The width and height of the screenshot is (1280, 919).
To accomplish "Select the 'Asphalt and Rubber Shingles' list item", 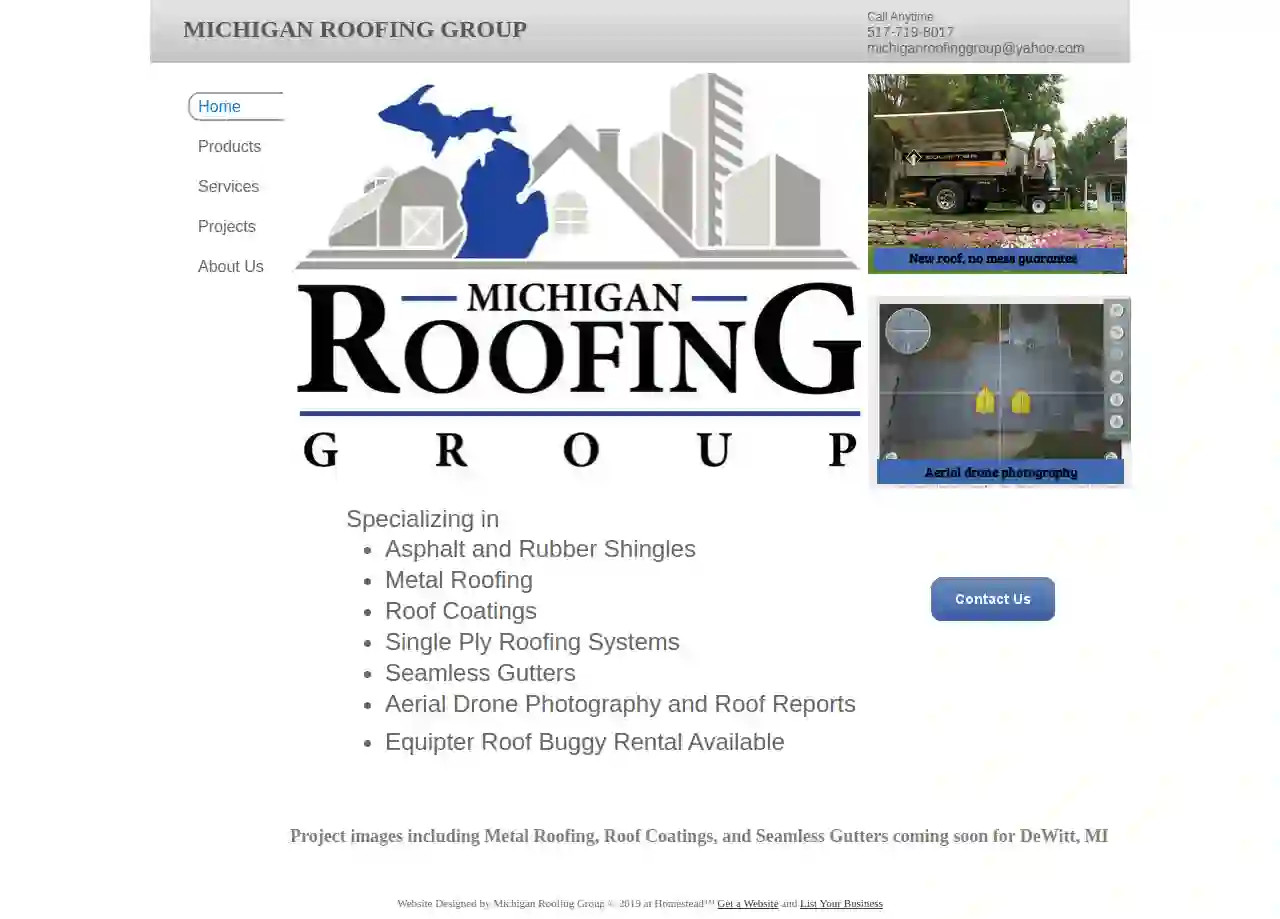I will tap(540, 549).
